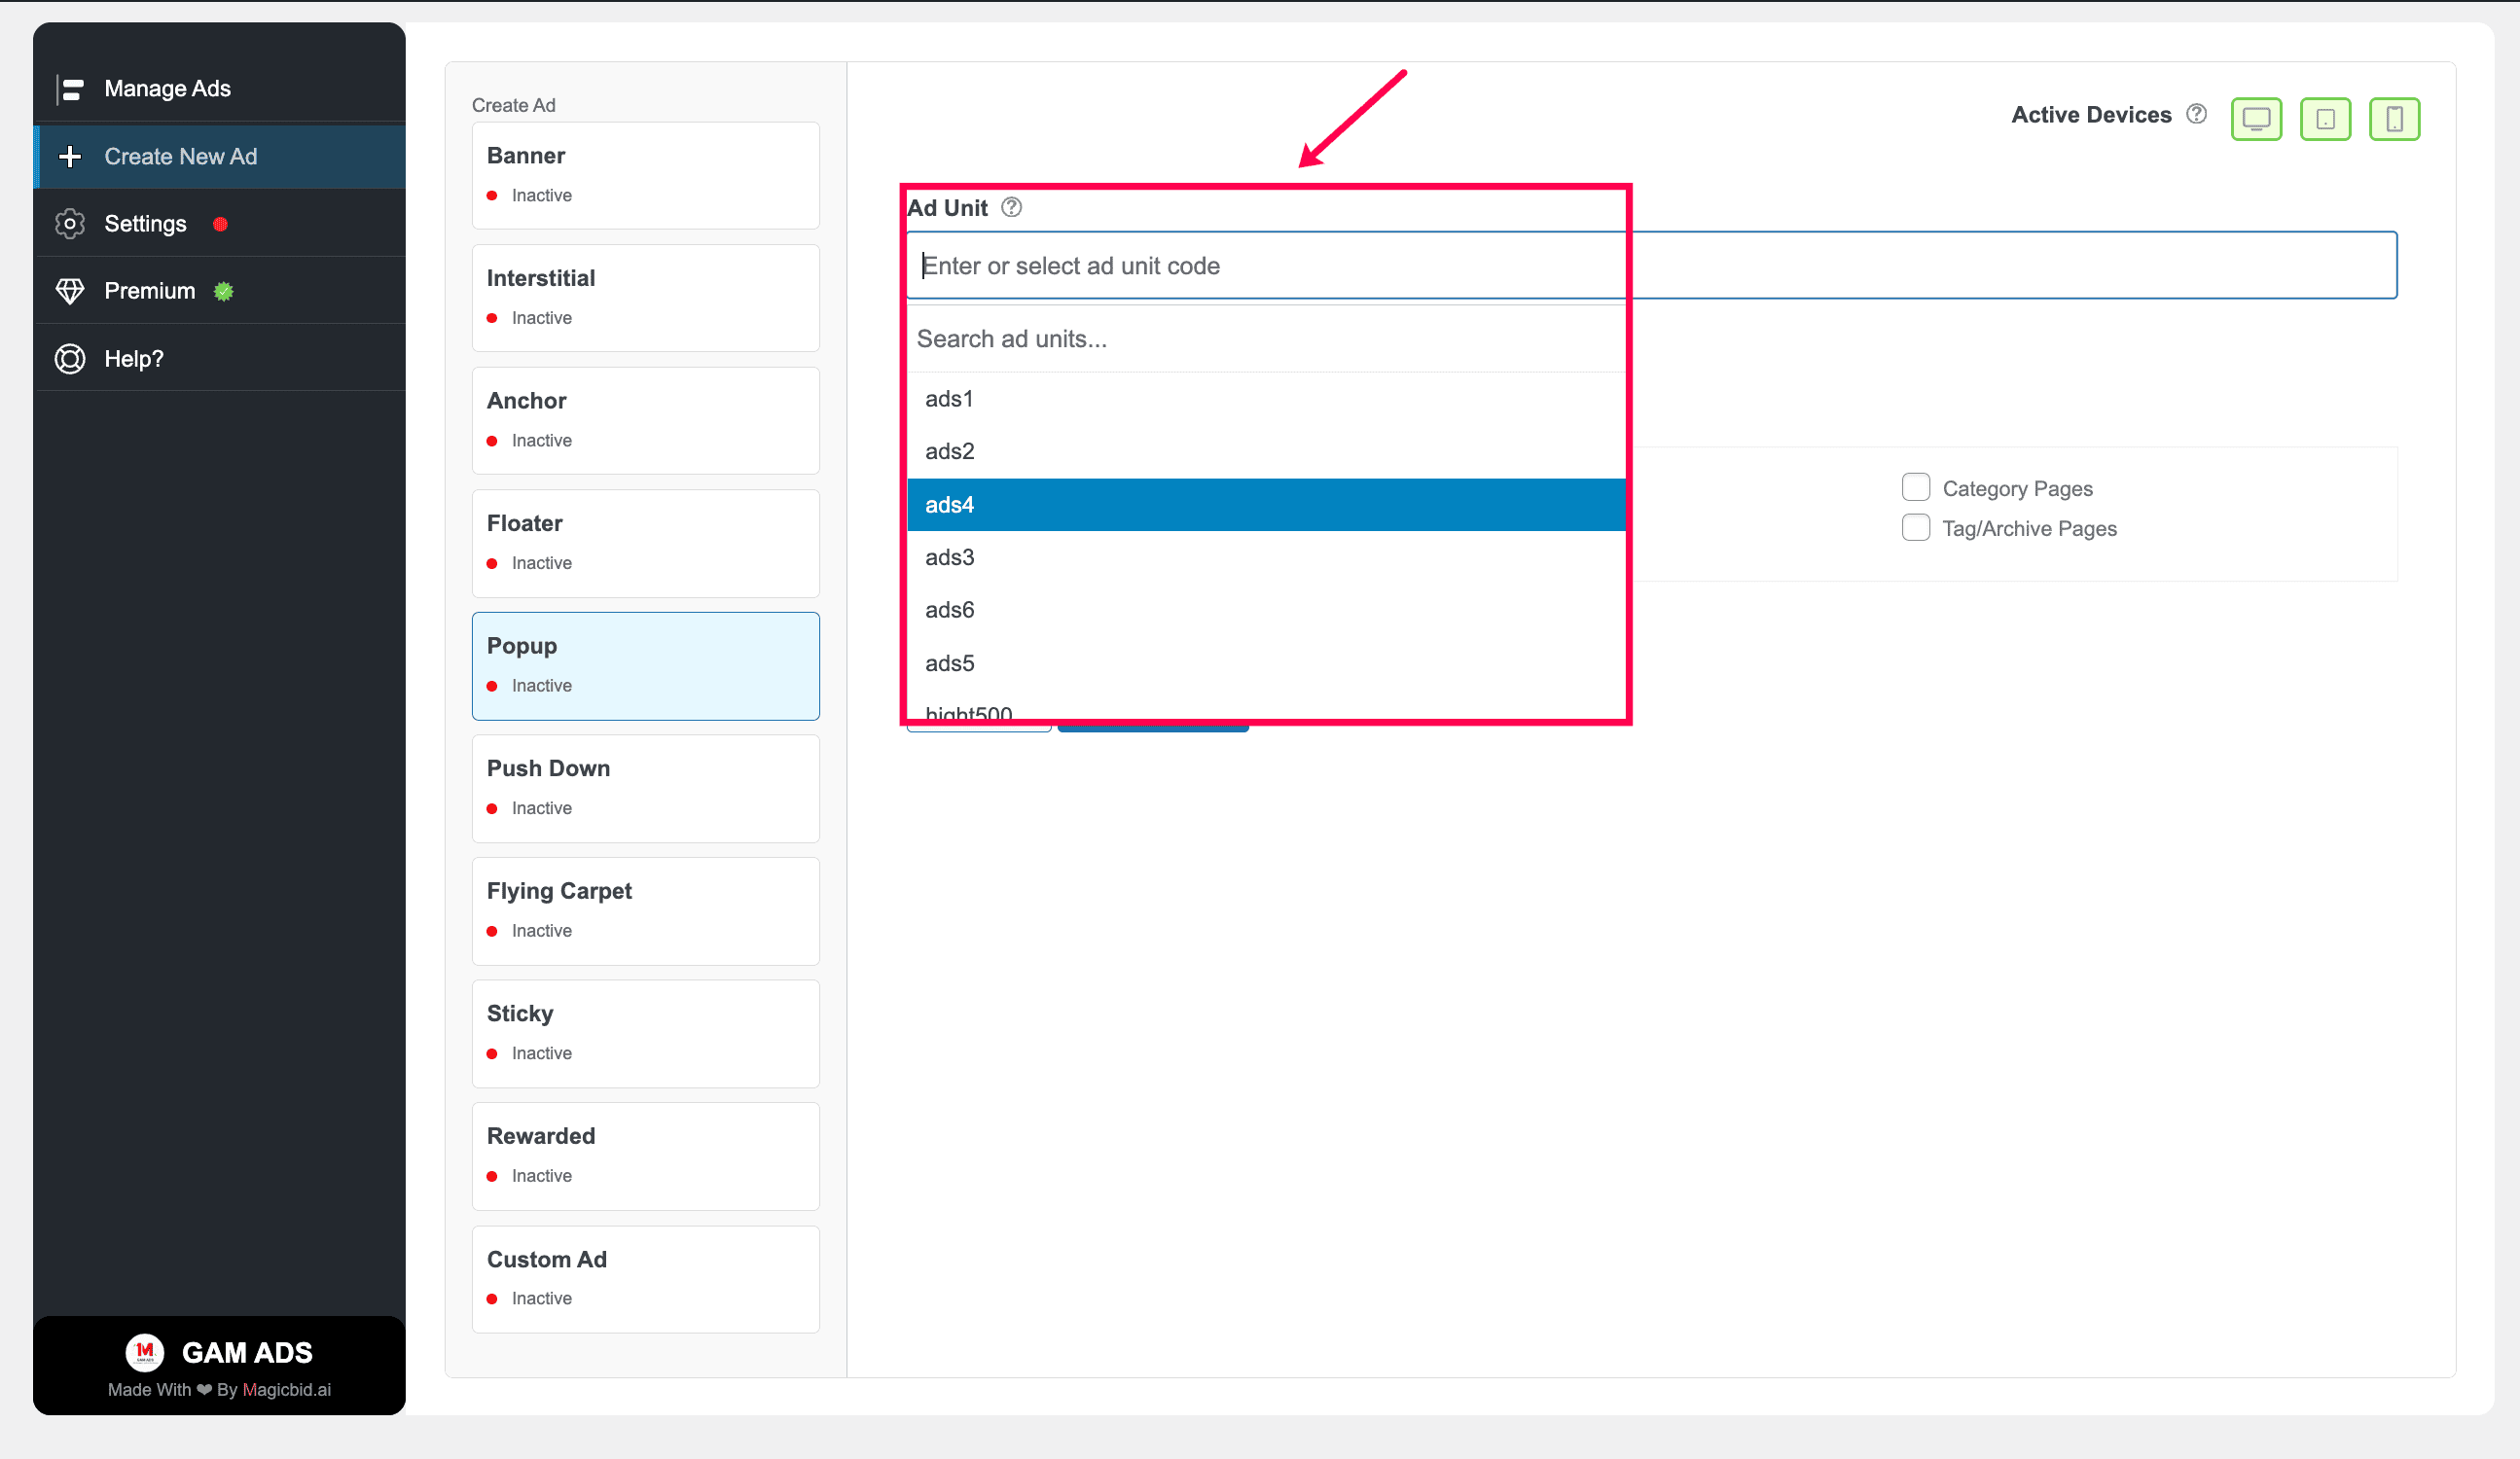Open the Premium menu item
Screen dimensions: 2520x1459
tap(220, 291)
